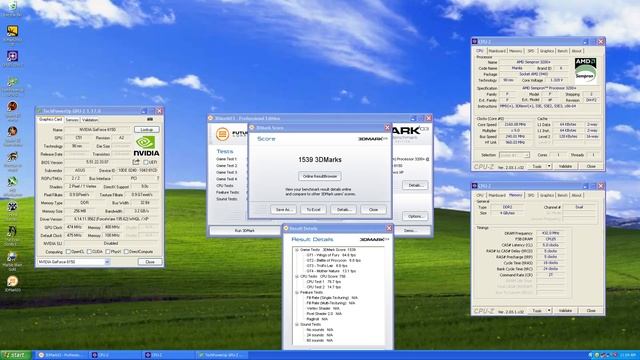Select the CPU Test 1 result row

tap(324, 282)
